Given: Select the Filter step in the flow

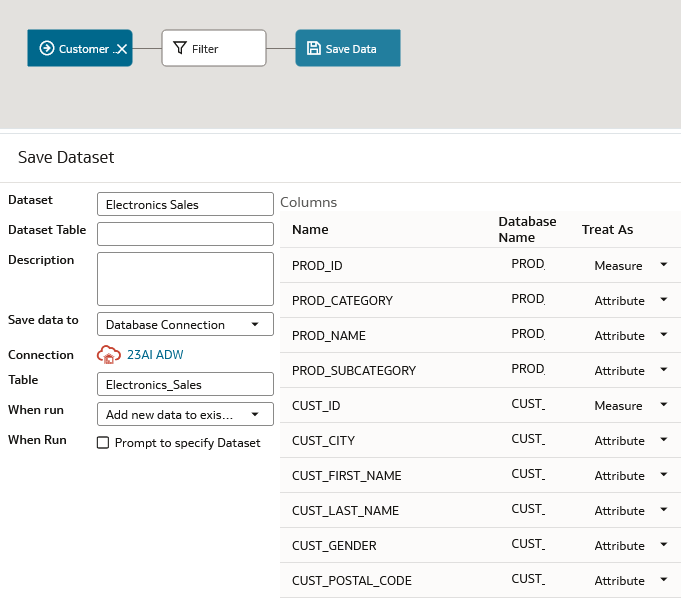Looking at the screenshot, I should [x=214, y=48].
